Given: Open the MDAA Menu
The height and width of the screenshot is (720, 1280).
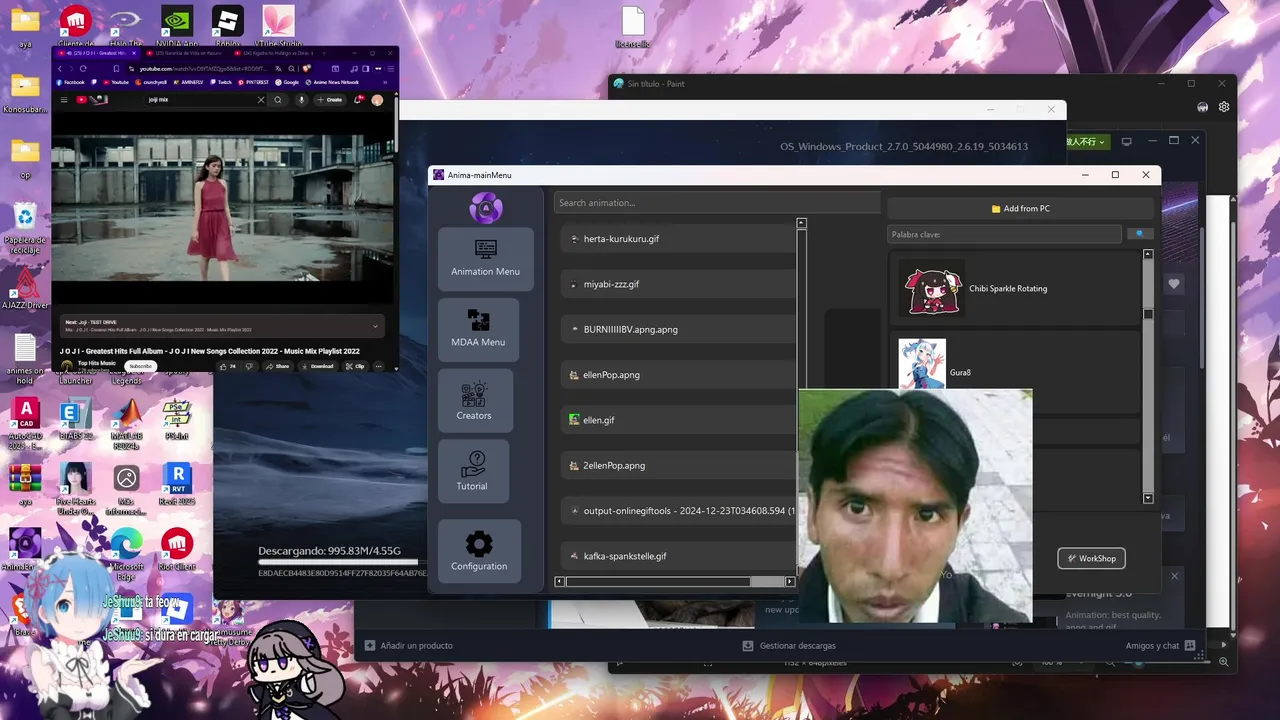Looking at the screenshot, I should tap(478, 329).
